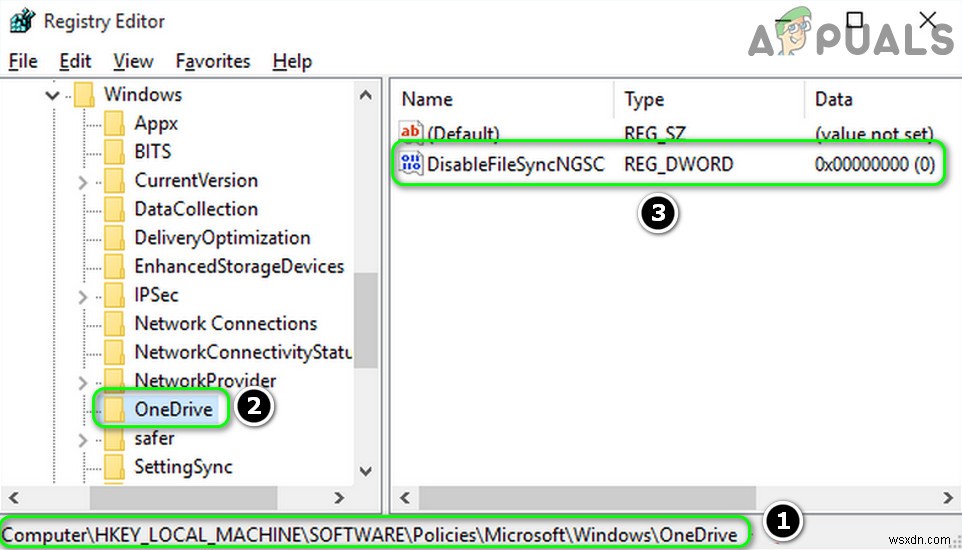Select the DisableFileSyncNGSC value name
The image size is (962, 550).
coord(515,164)
